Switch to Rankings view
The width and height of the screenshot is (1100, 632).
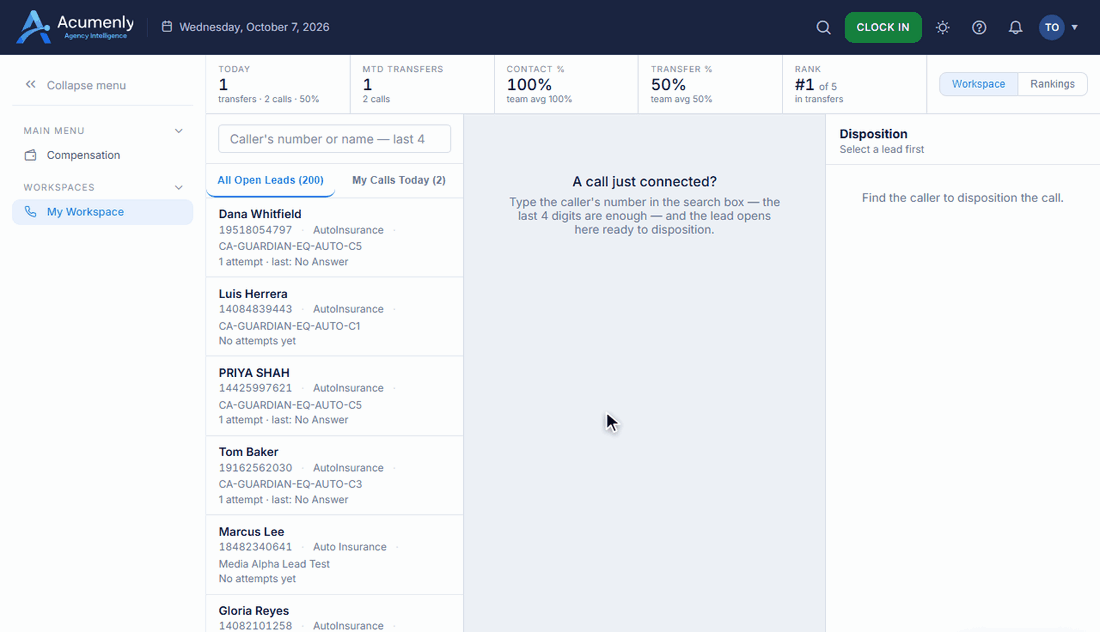tap(1052, 84)
